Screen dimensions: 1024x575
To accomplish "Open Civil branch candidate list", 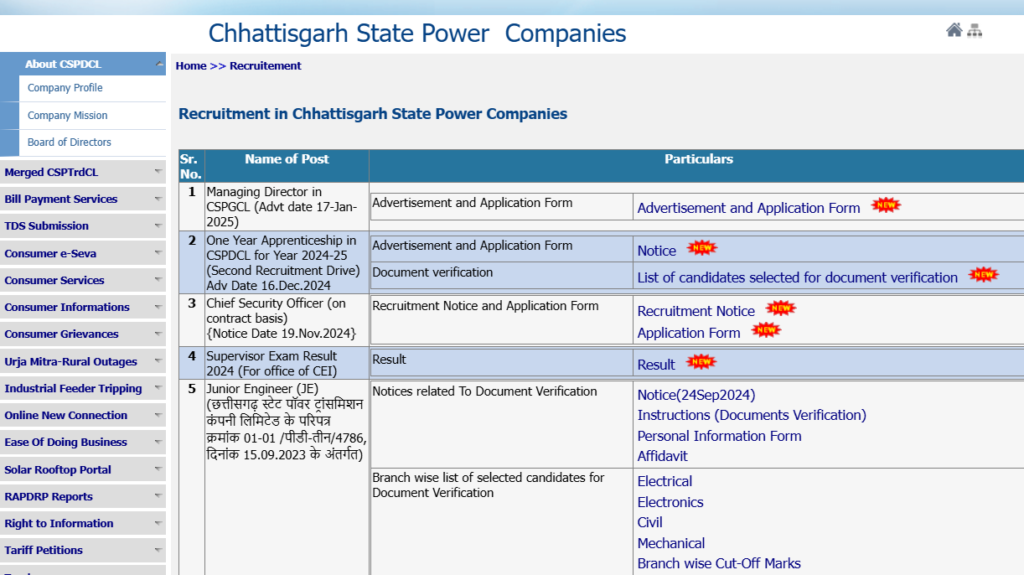I will click(650, 522).
